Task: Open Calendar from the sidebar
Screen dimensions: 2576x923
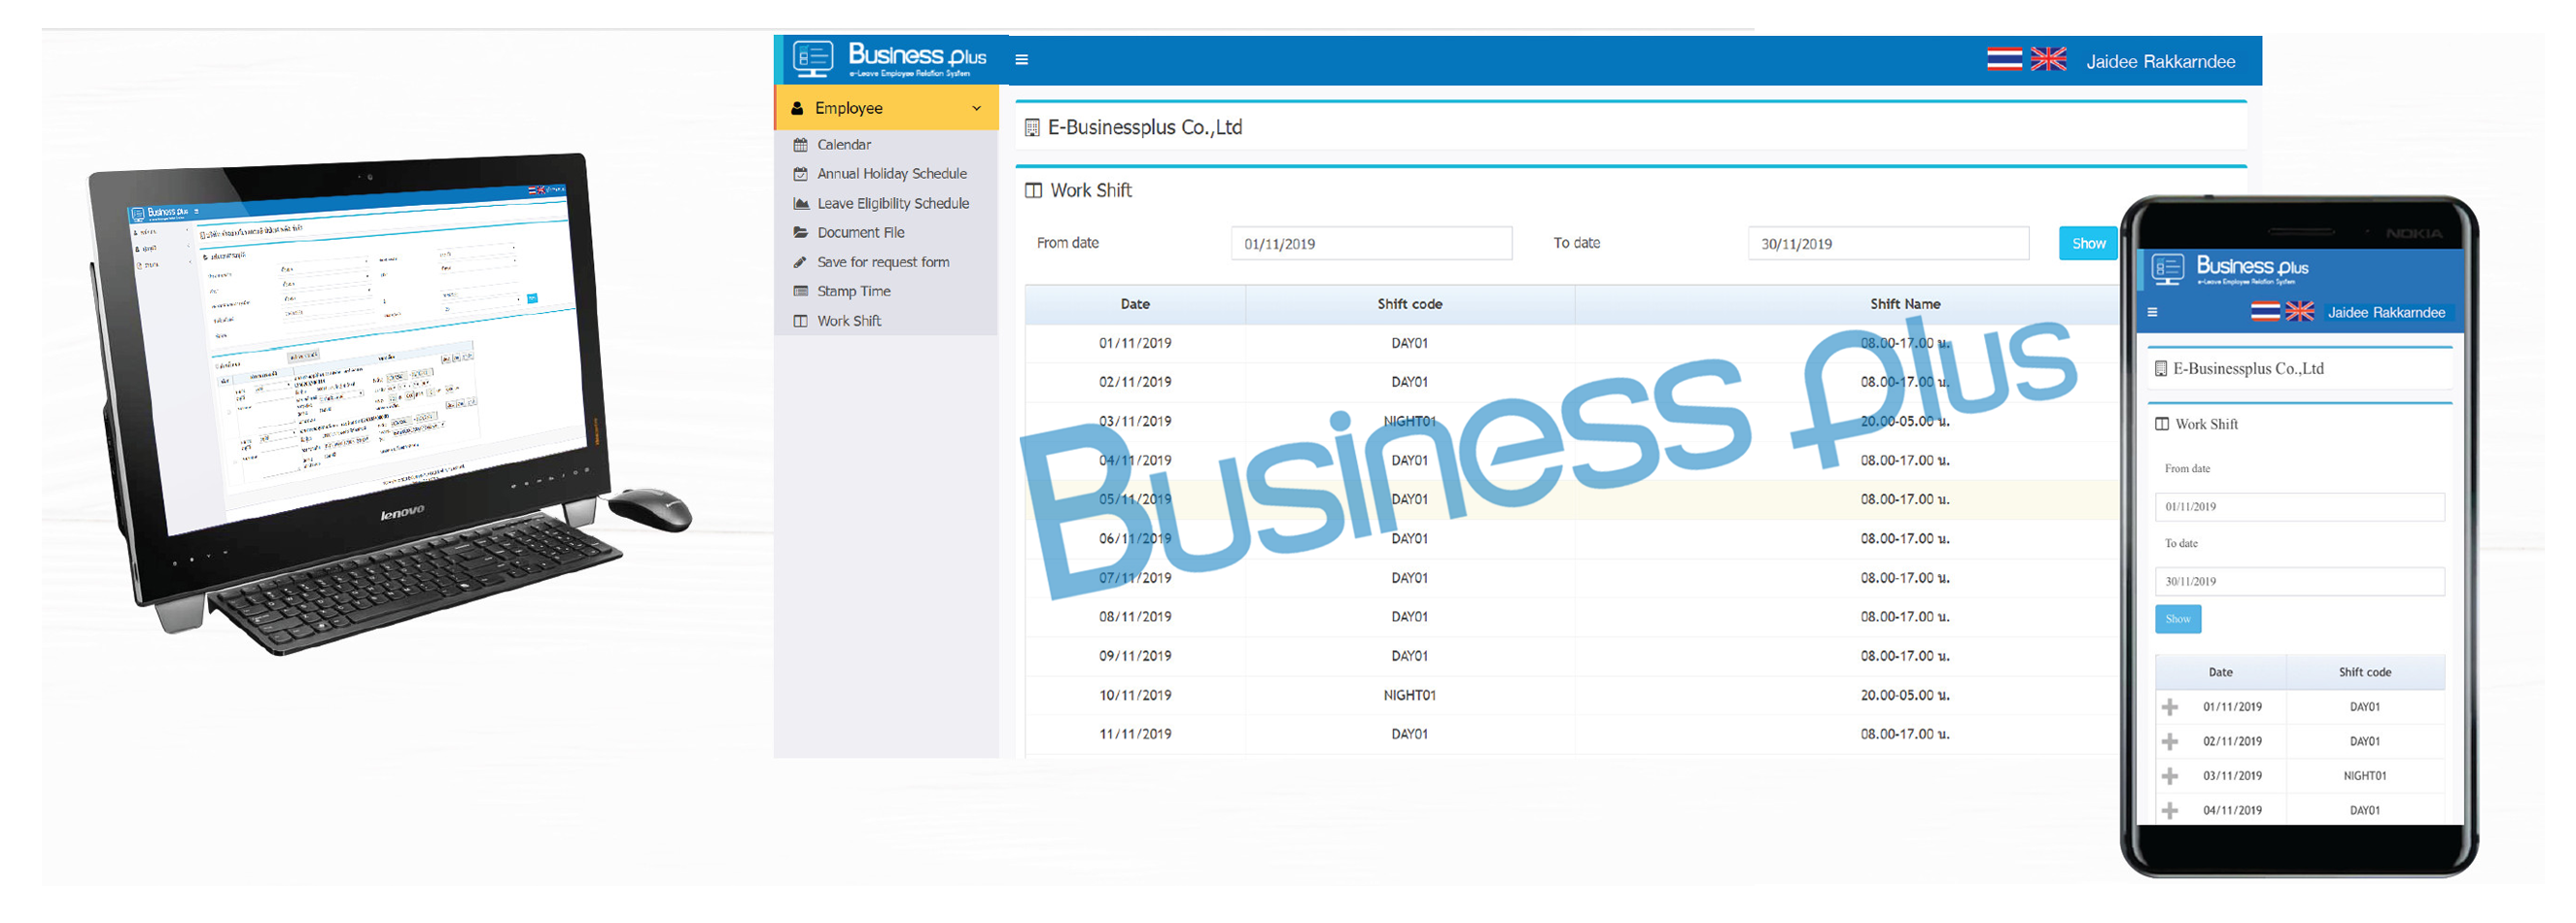Action: point(843,145)
